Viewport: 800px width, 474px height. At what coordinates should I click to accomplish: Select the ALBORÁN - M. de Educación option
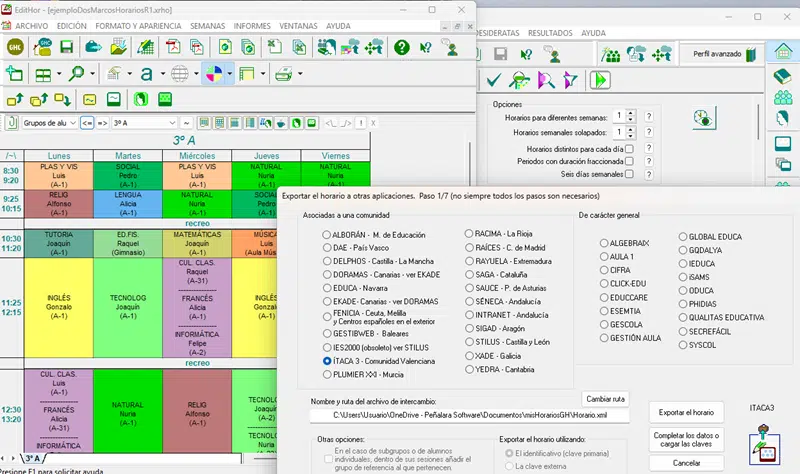[327, 235]
